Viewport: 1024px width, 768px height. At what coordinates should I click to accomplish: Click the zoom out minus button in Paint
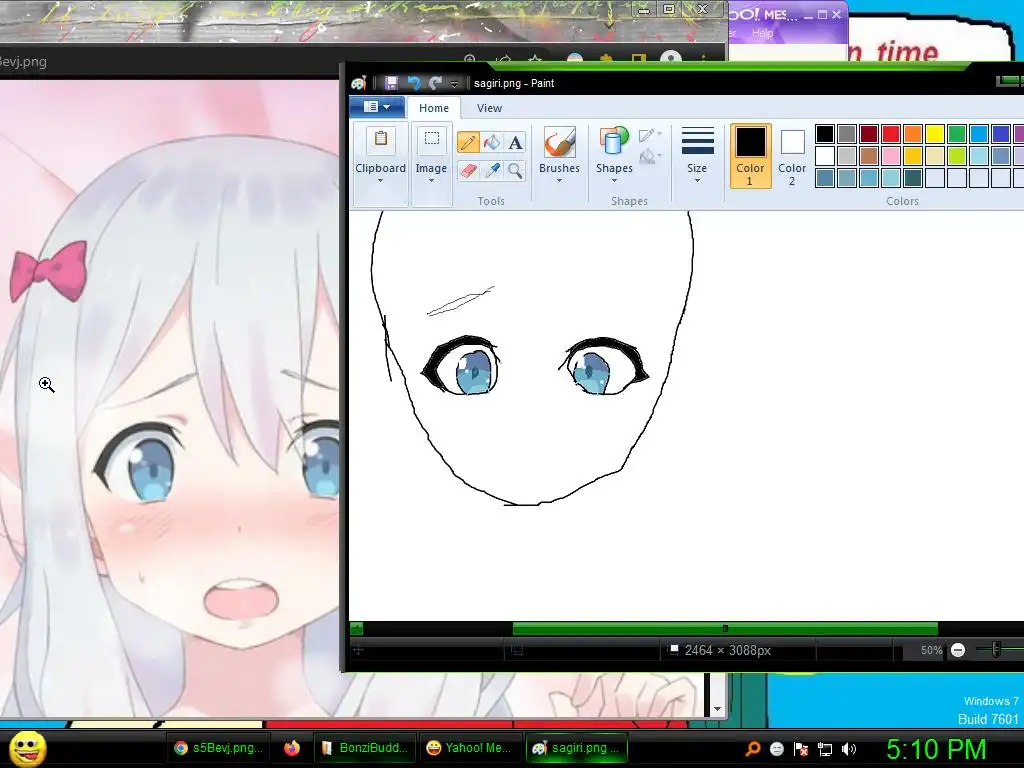click(957, 650)
